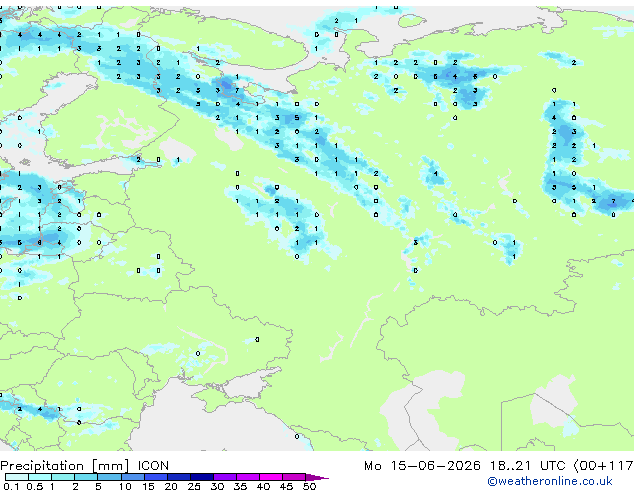Screen dimensions: 634x490
Task: Click the 30–35 mm purple legend swatch
Action: 224,477
